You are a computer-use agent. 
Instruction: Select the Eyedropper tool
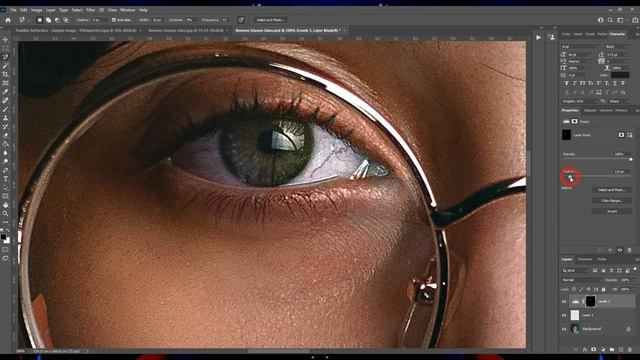point(5,91)
